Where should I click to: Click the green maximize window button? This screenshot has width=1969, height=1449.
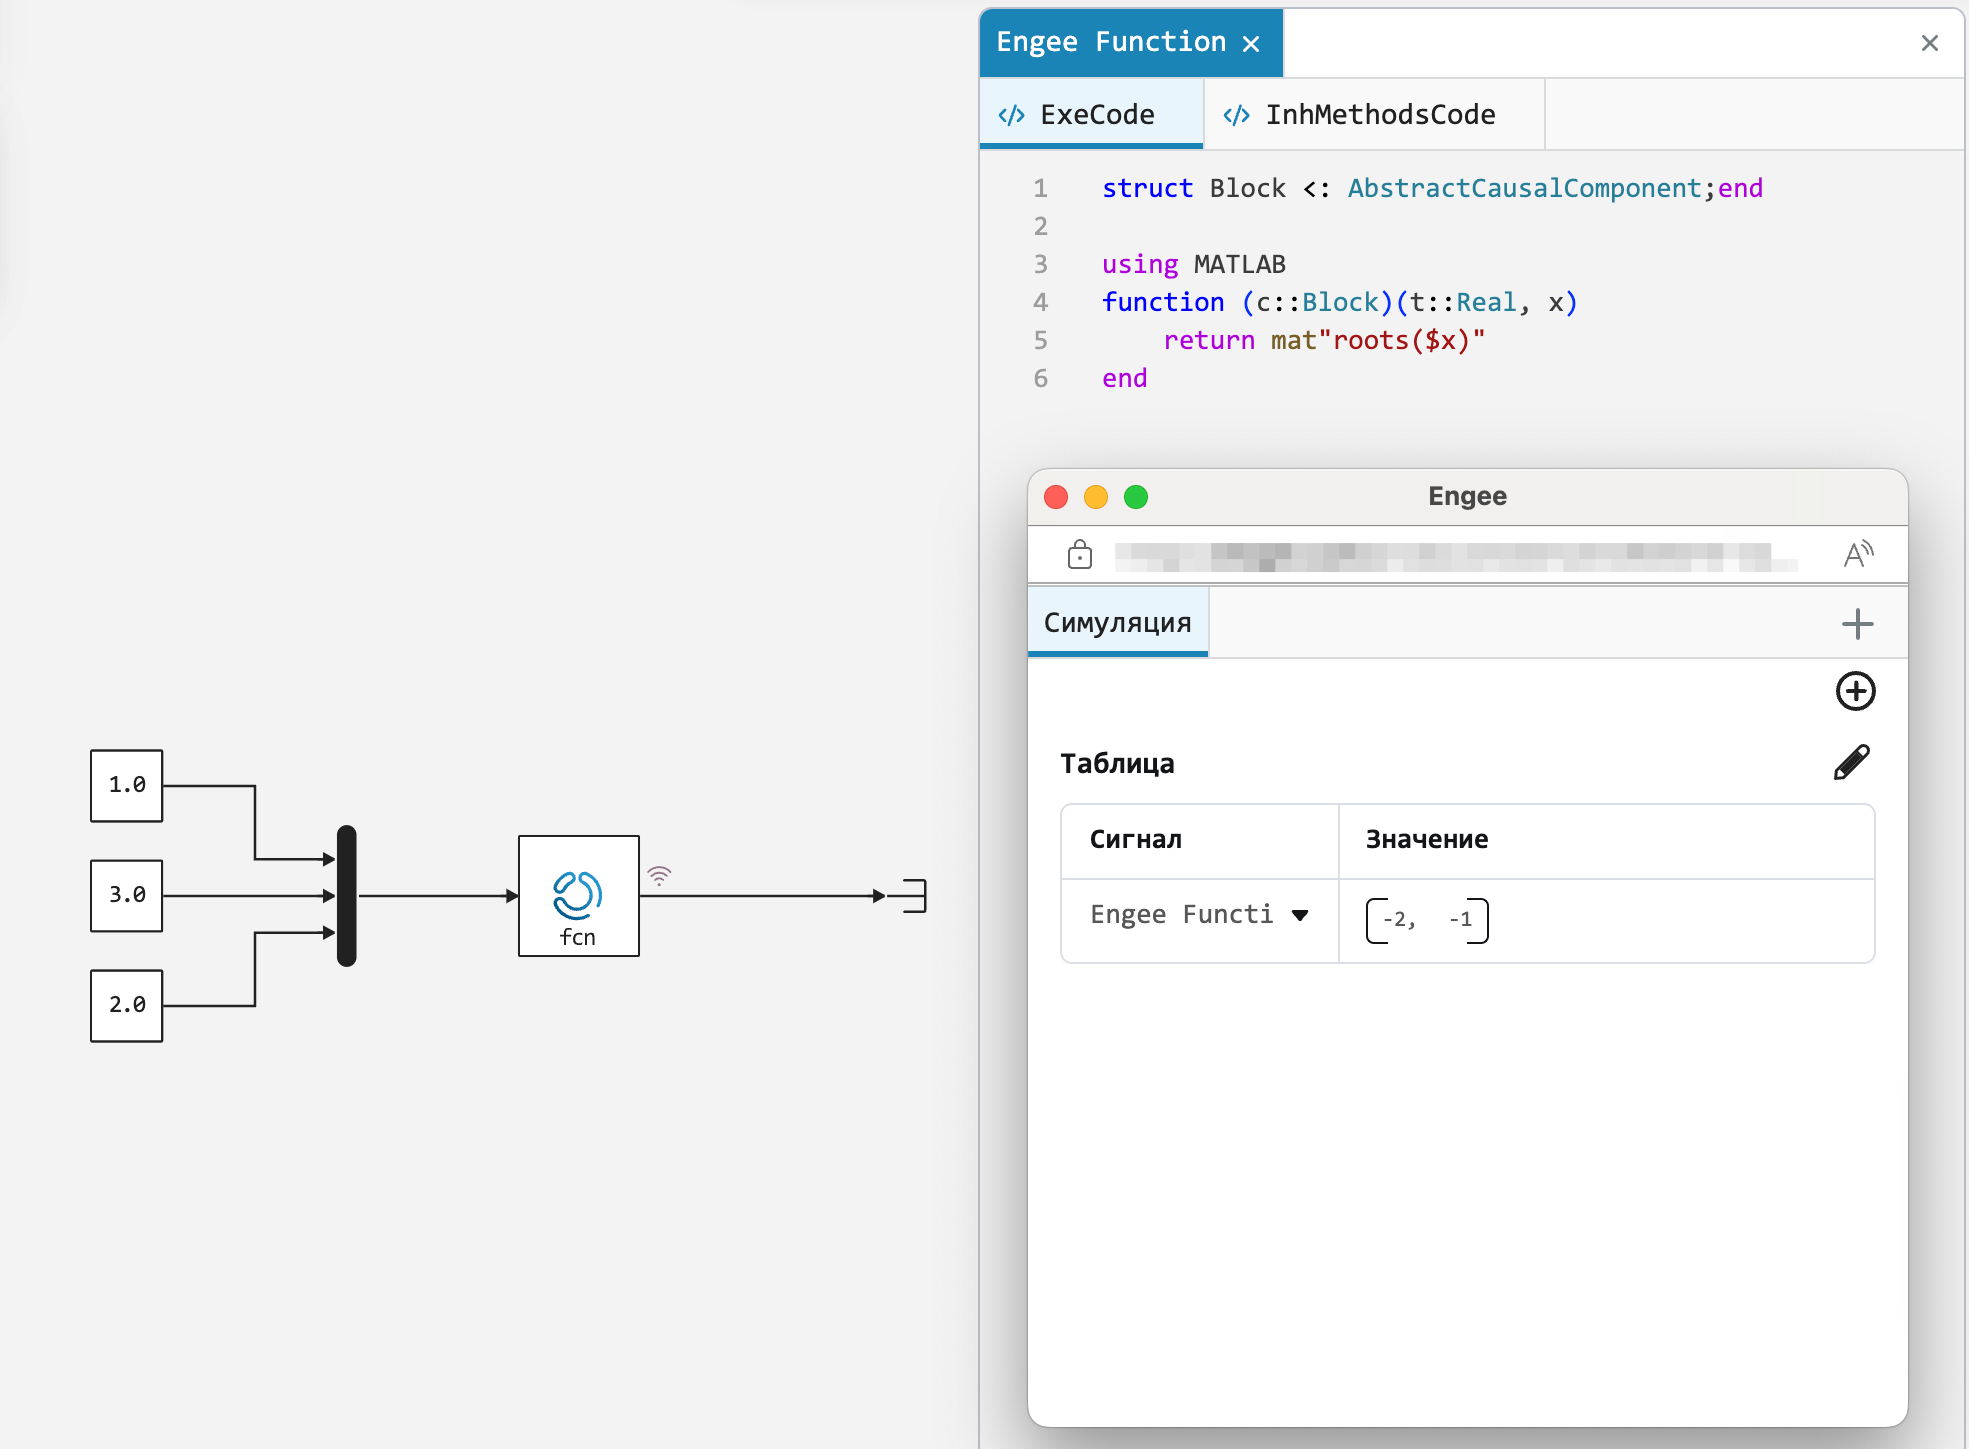tap(1136, 497)
